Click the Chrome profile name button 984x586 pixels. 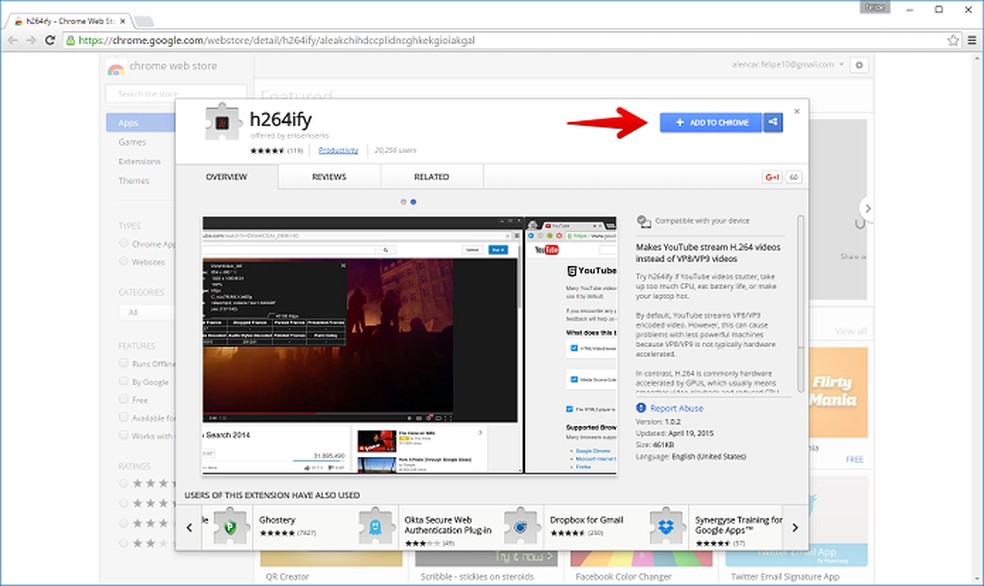pyautogui.click(x=874, y=8)
